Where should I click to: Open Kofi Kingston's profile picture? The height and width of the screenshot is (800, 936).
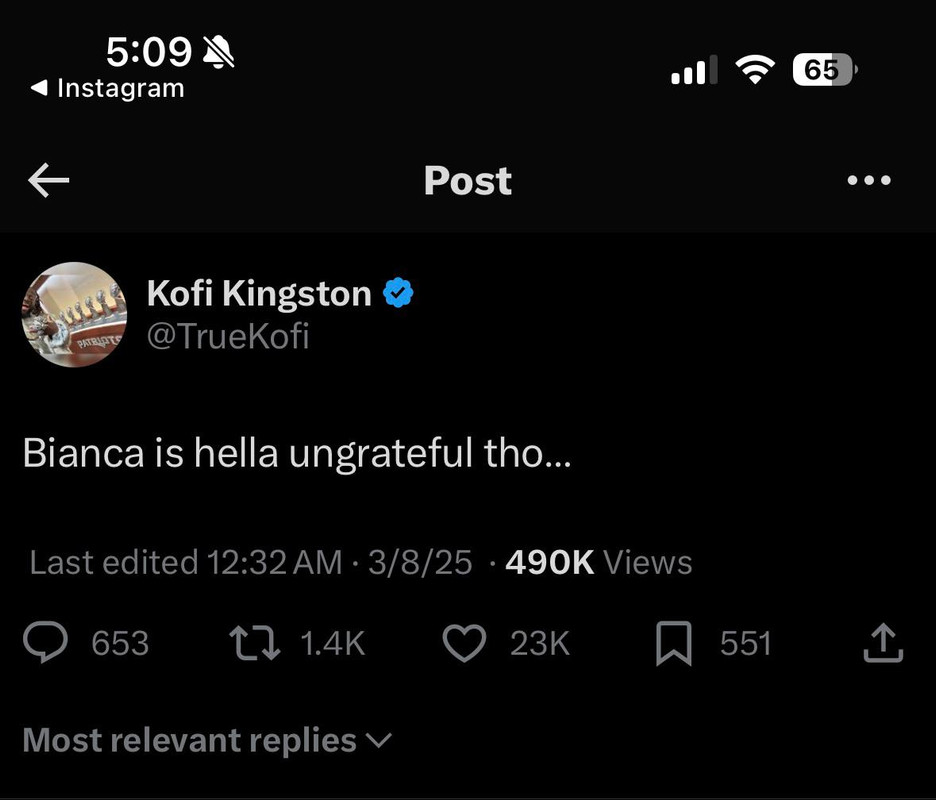(x=74, y=314)
